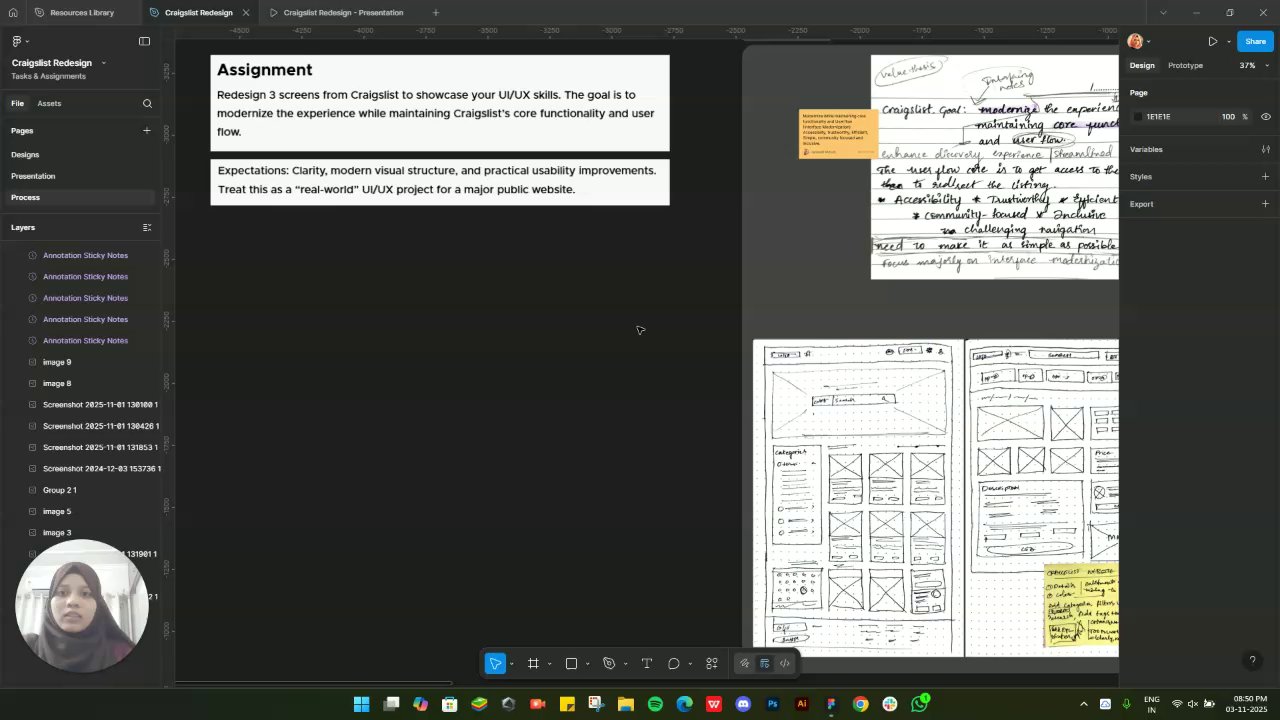
Task: Select the image 5 layer
Action: pos(57,512)
